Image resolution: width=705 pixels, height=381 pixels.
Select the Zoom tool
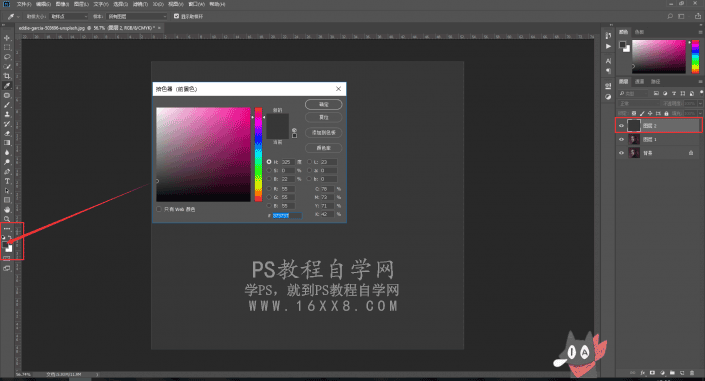(7, 219)
